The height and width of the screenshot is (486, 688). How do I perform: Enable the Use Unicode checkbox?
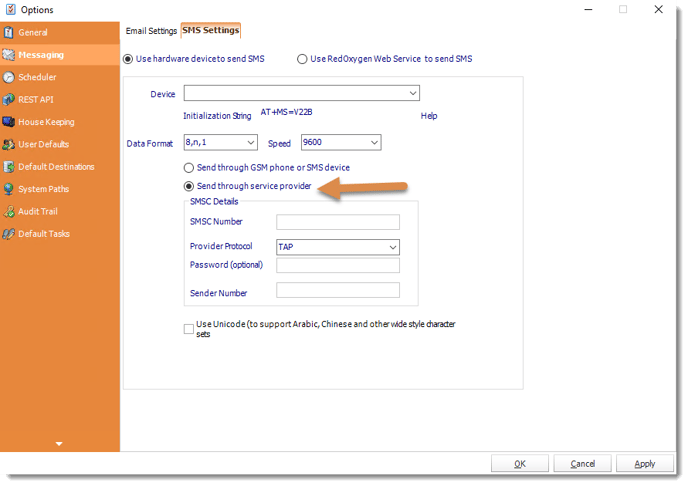click(x=189, y=329)
